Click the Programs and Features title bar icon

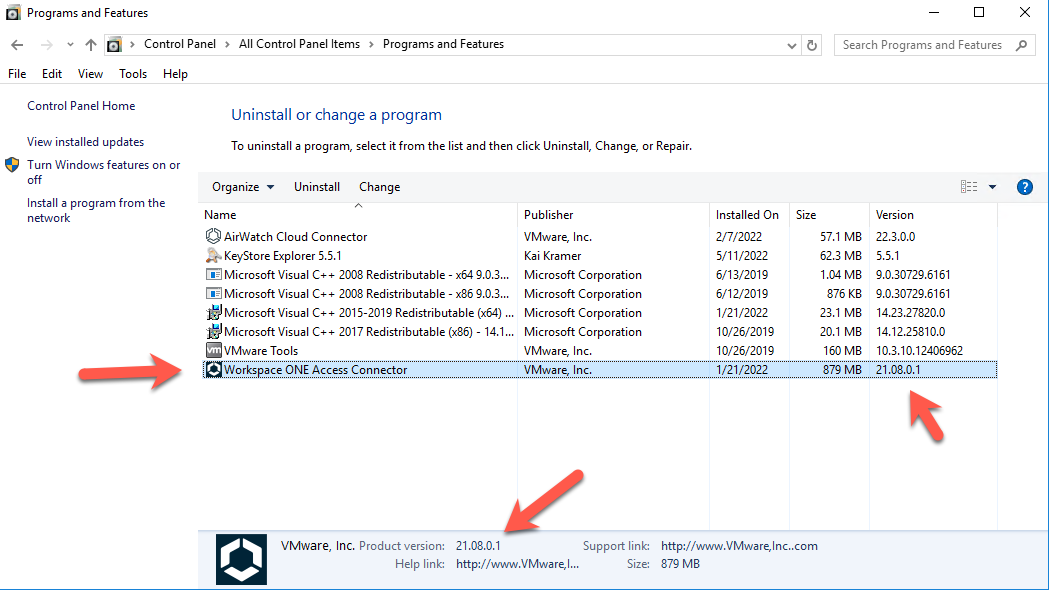(x=13, y=13)
